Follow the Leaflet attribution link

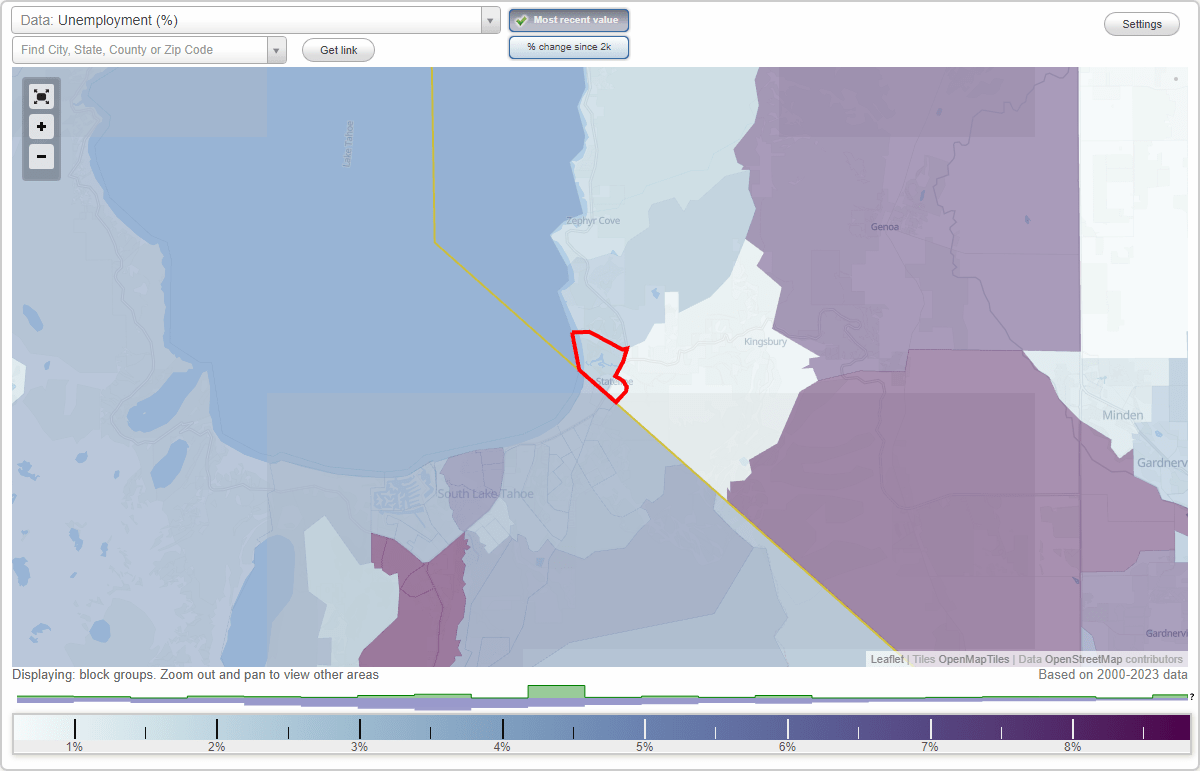point(886,659)
